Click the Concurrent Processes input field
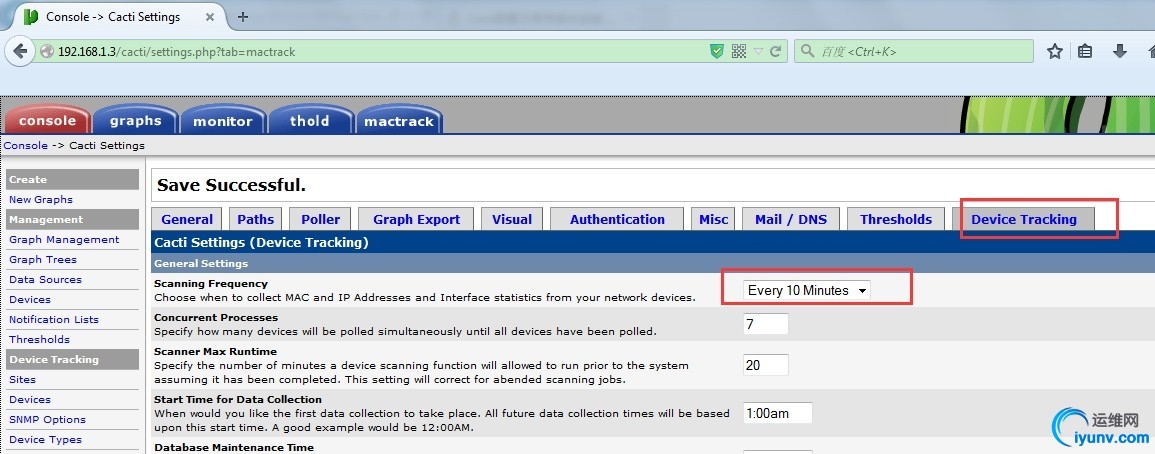The height and width of the screenshot is (454, 1155). tap(765, 324)
